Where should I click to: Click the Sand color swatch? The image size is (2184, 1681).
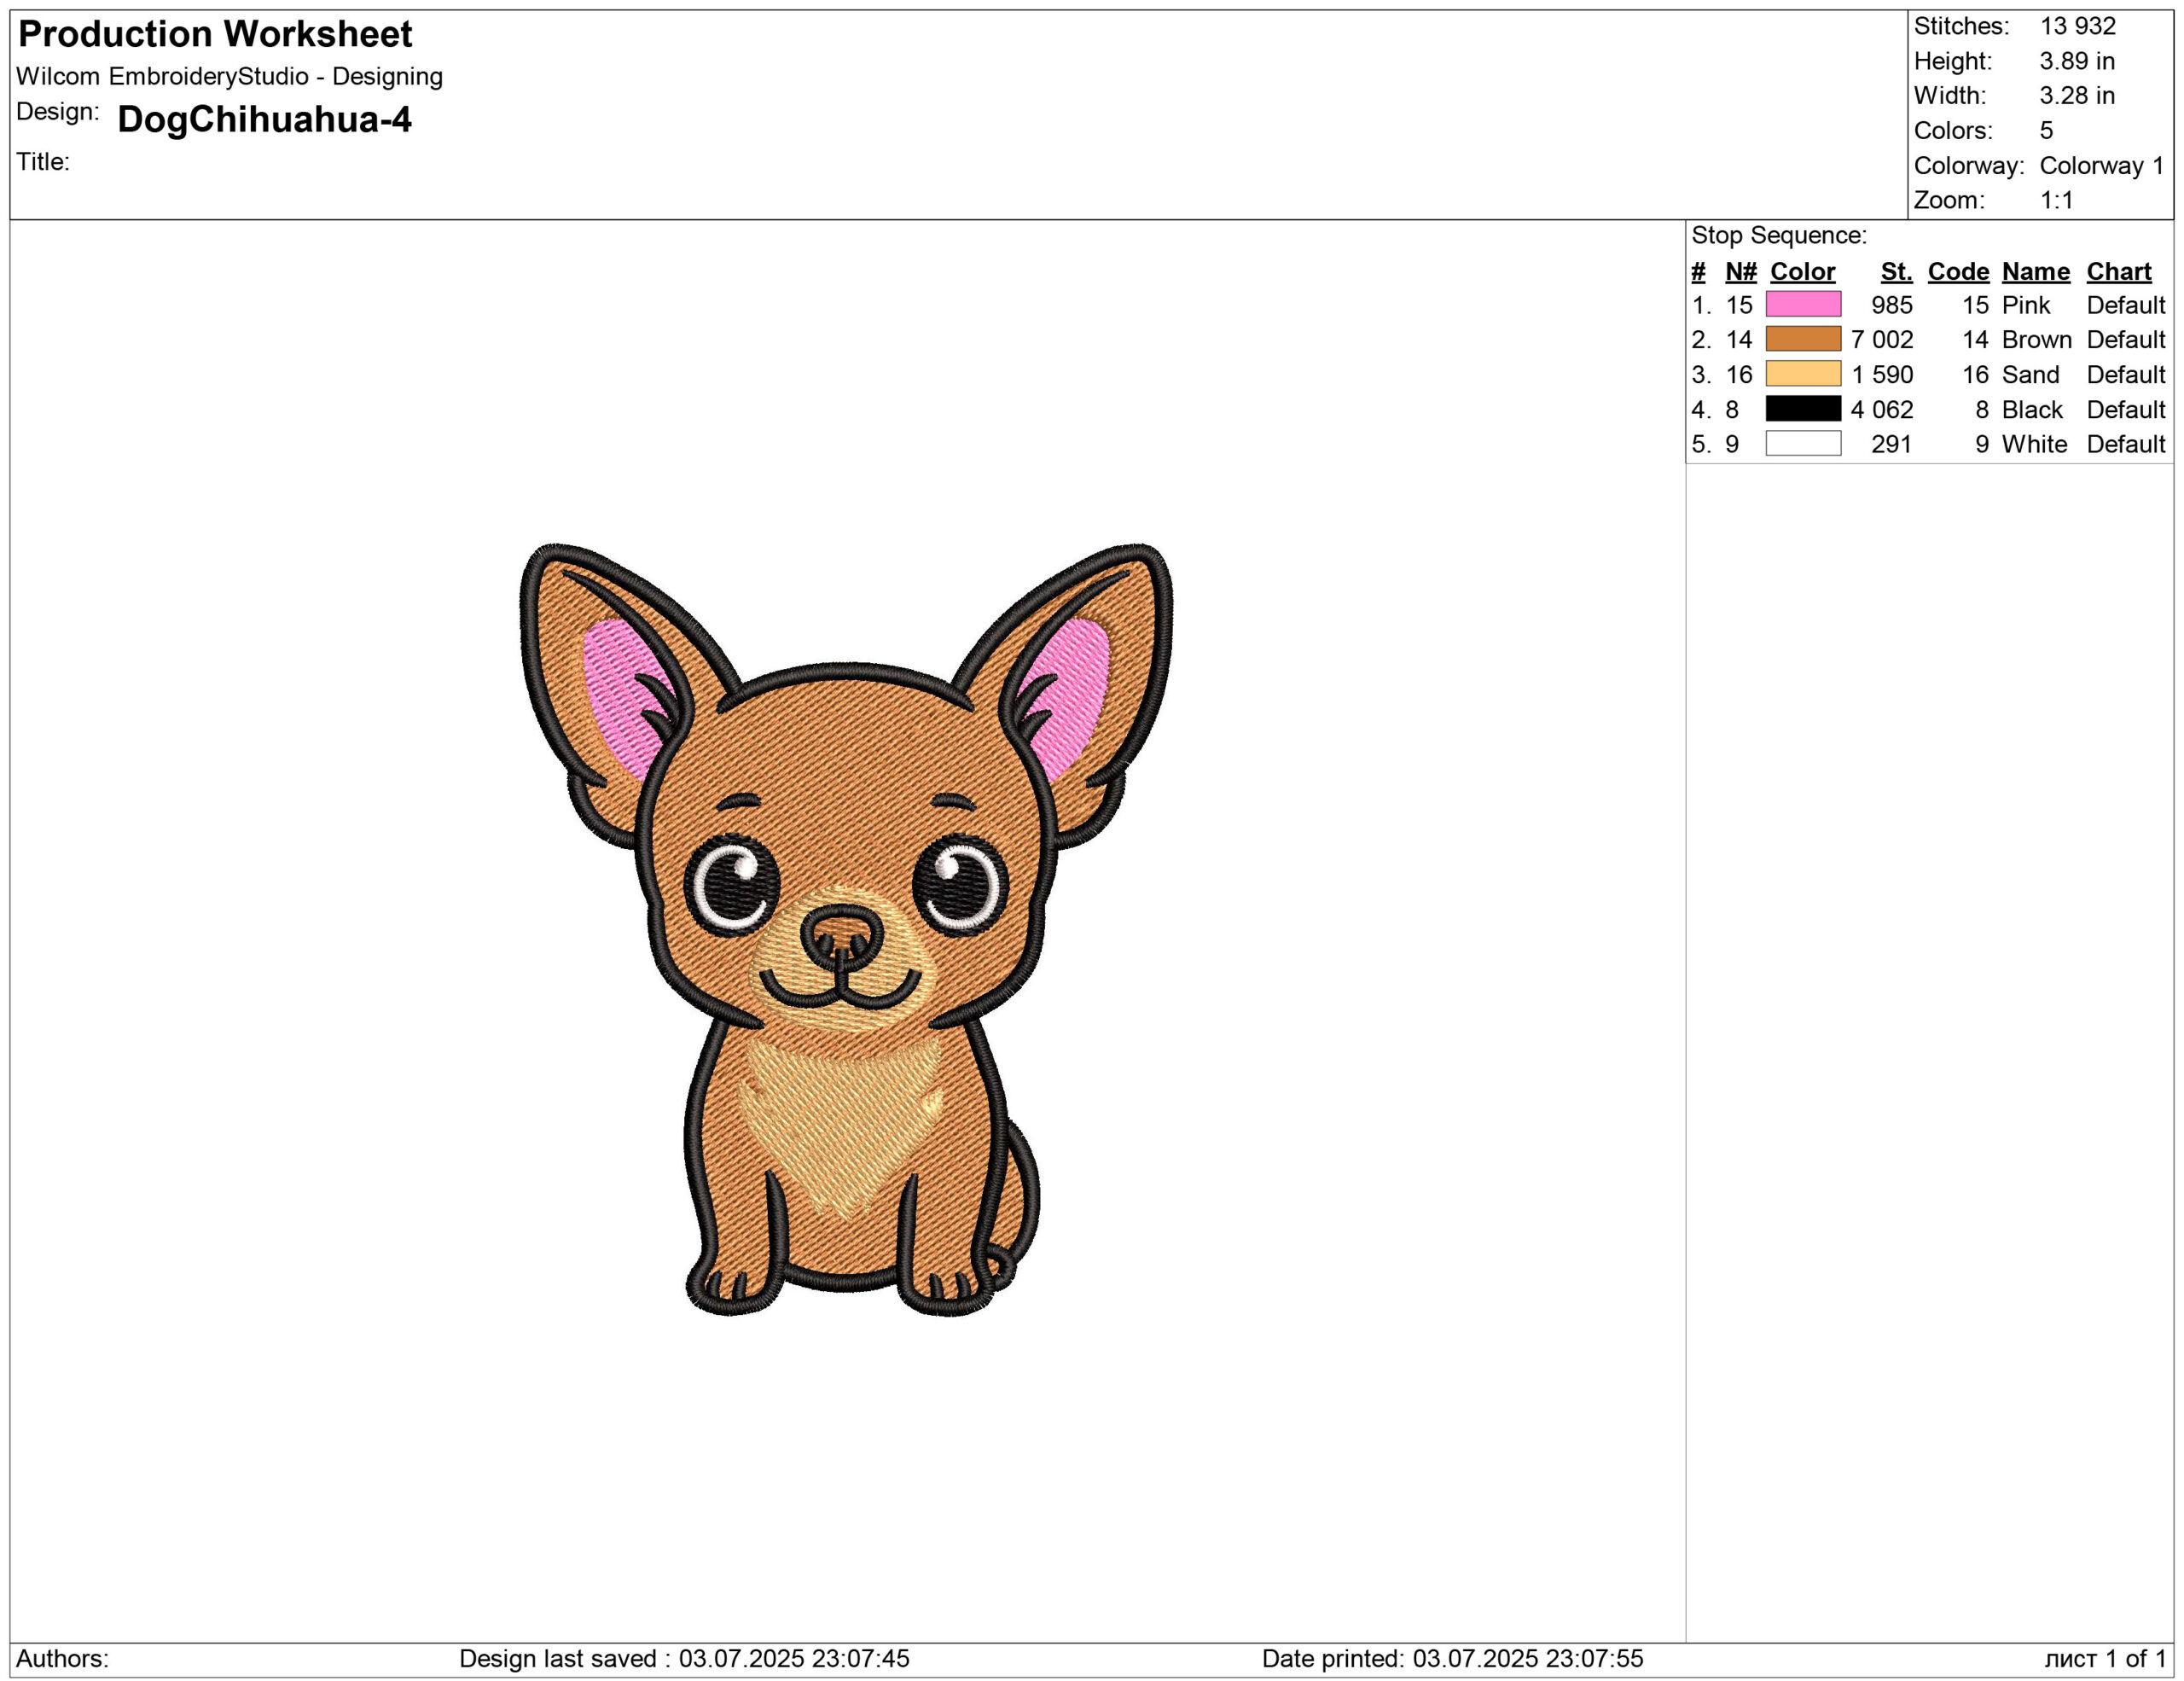1802,374
